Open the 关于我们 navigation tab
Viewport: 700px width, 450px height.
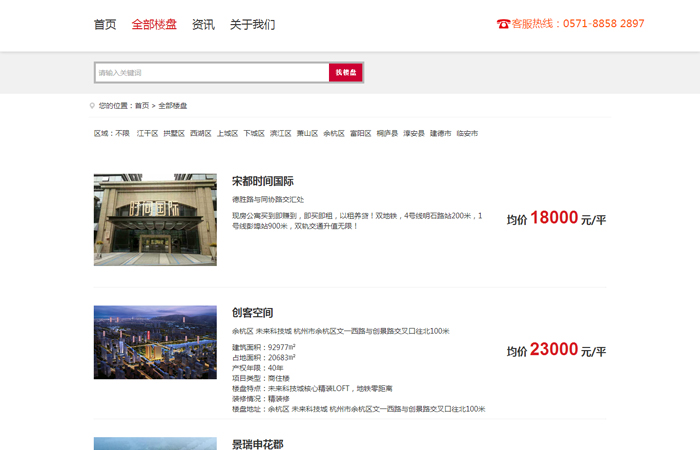[252, 25]
